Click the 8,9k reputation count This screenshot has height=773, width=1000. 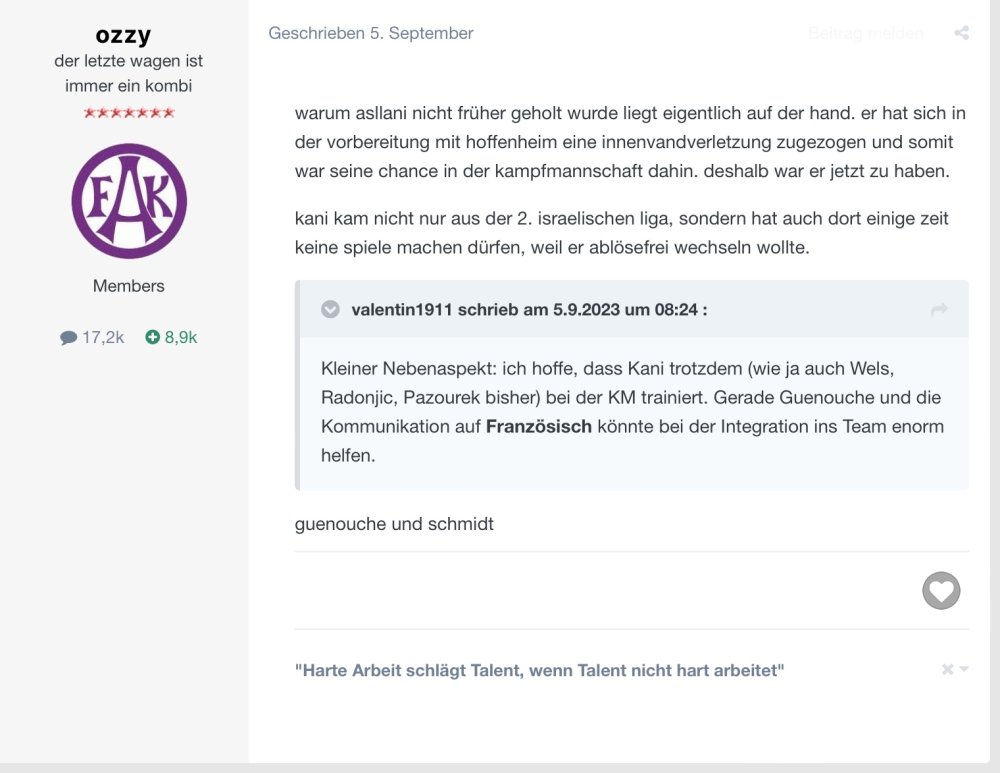(181, 338)
